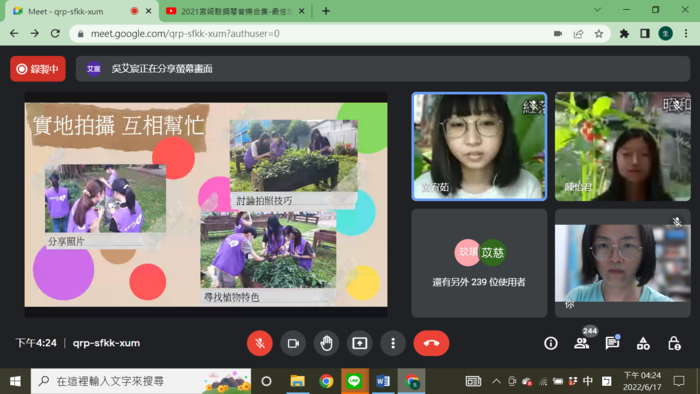Open the activities shapes icon
The image size is (700, 394).
click(x=643, y=343)
